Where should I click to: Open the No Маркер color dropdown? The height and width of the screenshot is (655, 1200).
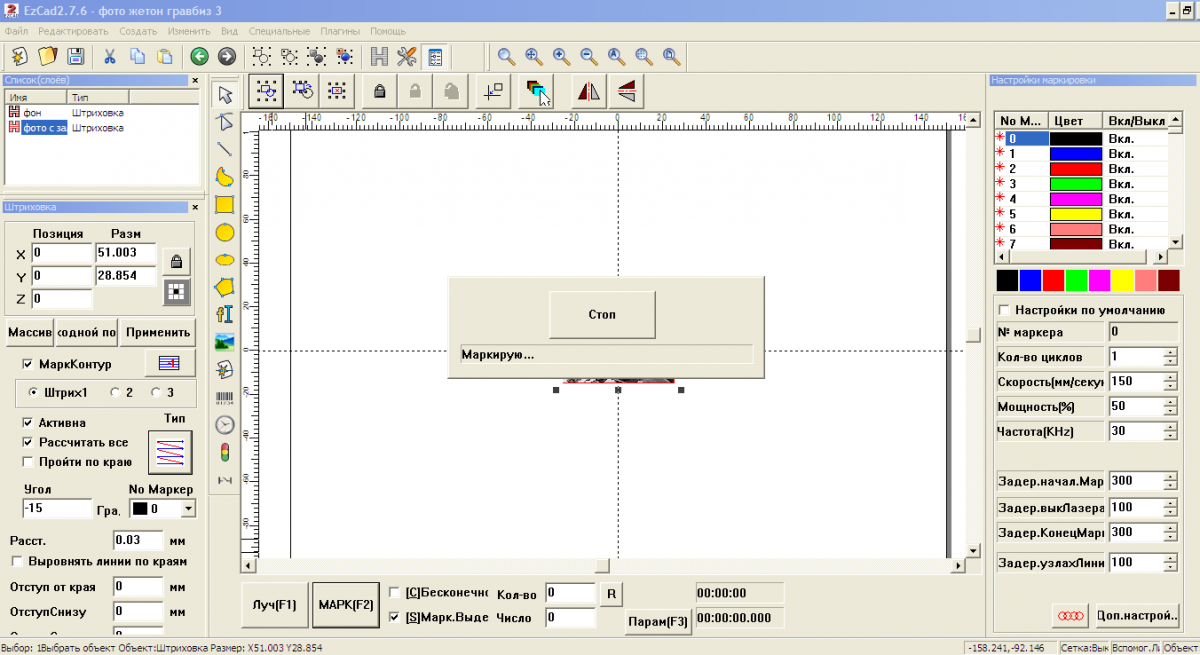coord(187,509)
